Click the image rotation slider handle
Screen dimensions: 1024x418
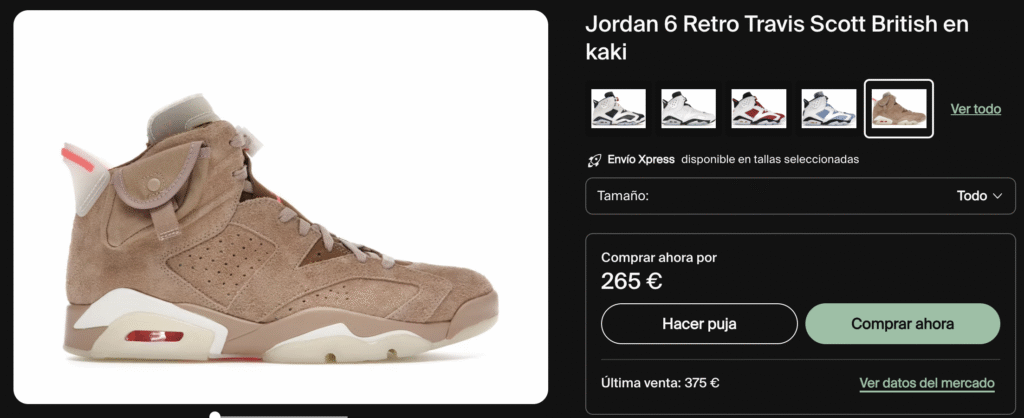tap(215, 415)
